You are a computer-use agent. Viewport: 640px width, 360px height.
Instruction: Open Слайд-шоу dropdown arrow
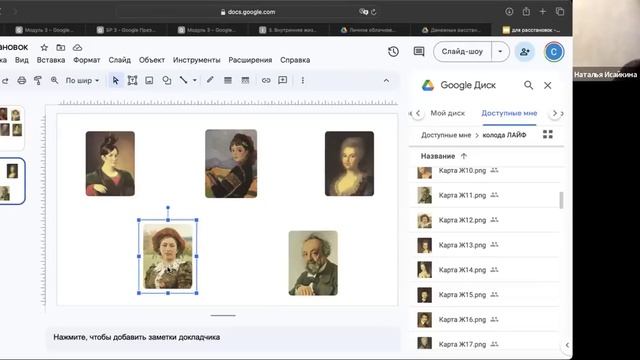500,52
